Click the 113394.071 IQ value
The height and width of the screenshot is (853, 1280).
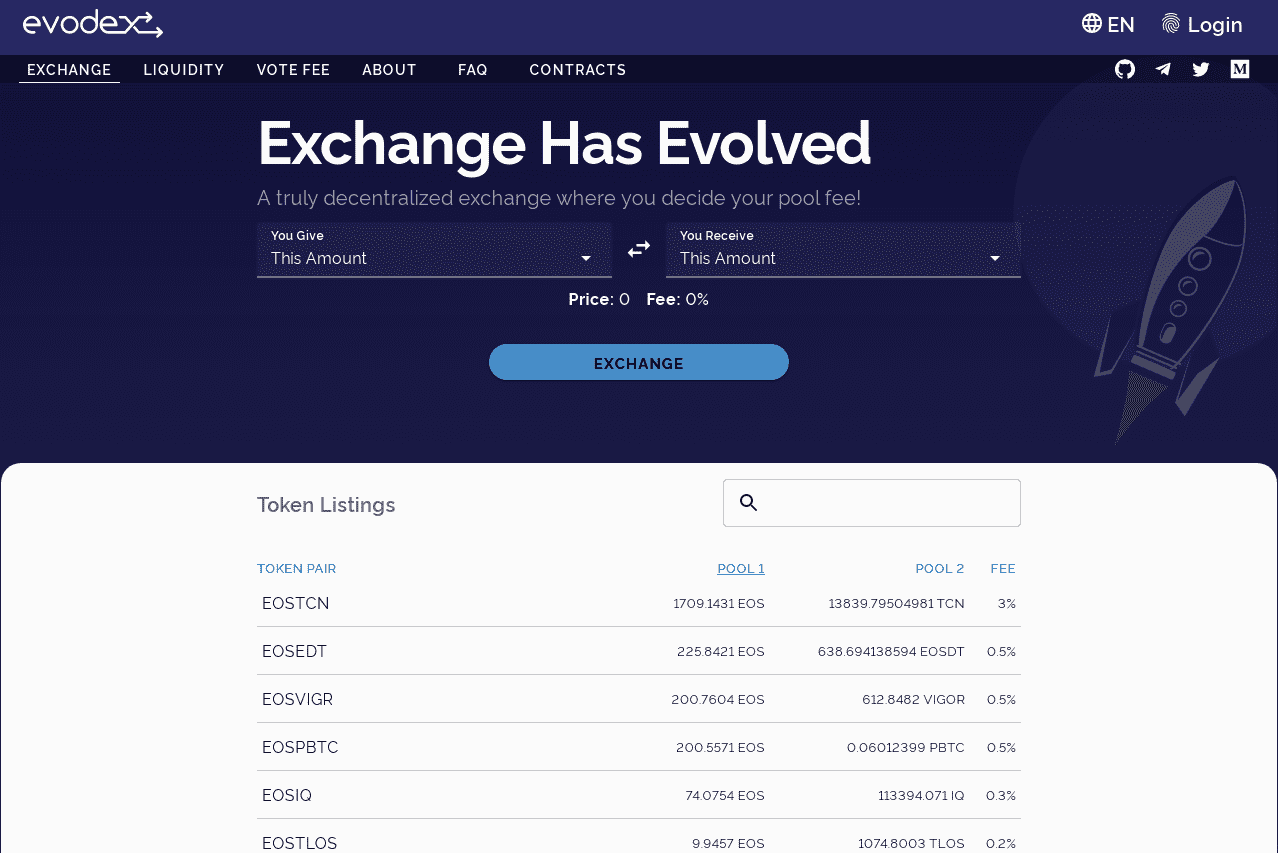pyautogui.click(x=921, y=796)
